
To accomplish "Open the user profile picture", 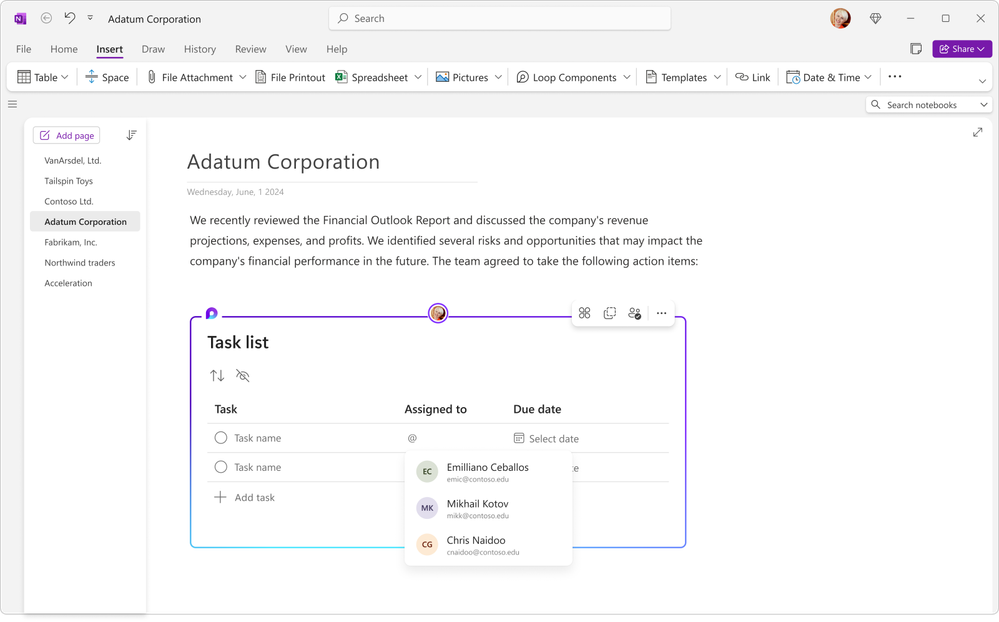I will [840, 18].
